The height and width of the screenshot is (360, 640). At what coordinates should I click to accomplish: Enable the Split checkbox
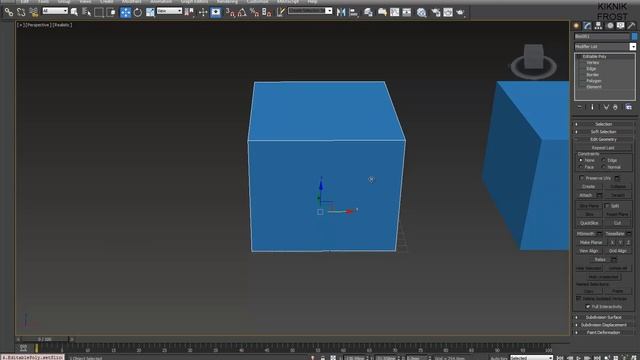pos(607,206)
